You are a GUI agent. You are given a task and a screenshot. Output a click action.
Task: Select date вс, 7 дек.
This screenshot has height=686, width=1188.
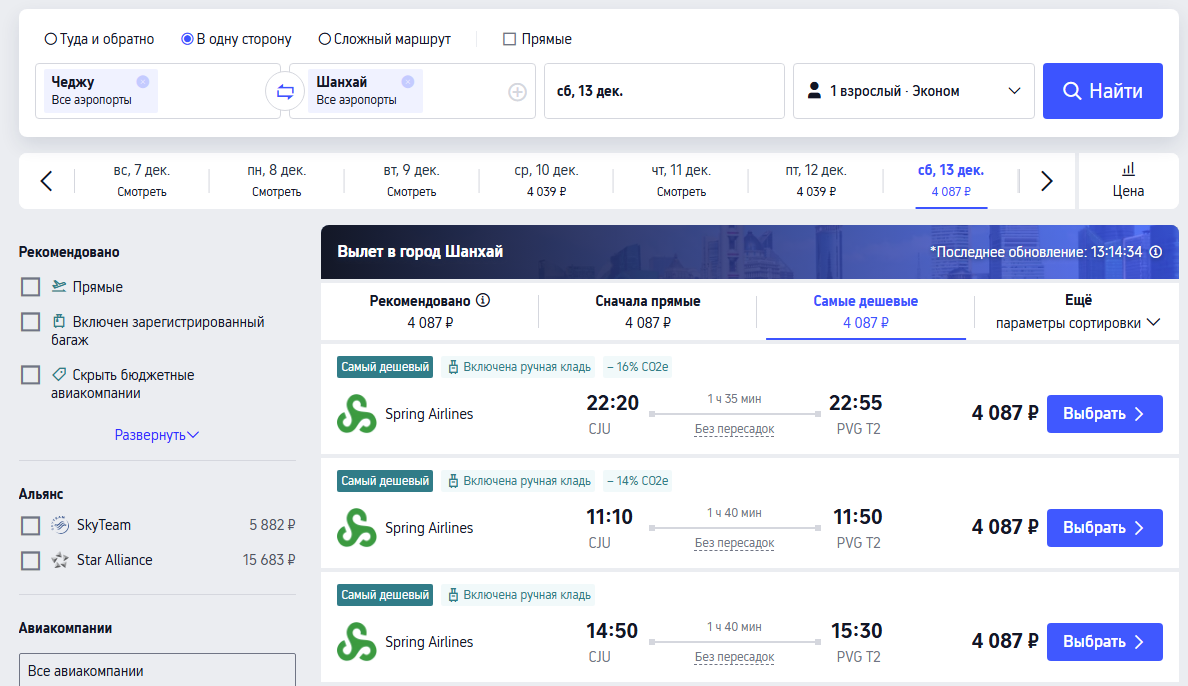(142, 181)
